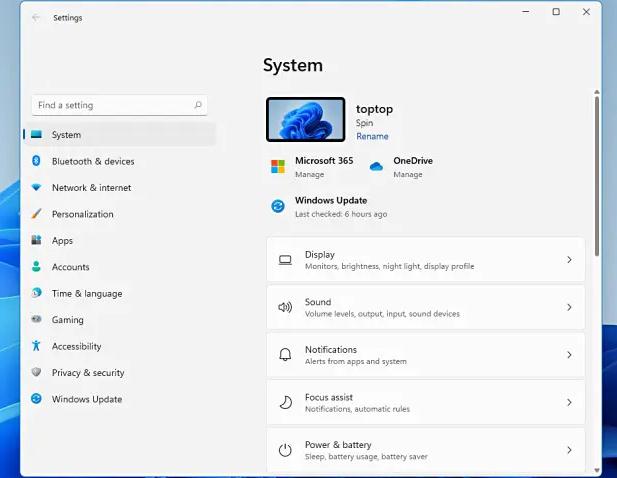Click the scrollbar up arrow
This screenshot has height=478, width=617.
click(597, 92)
